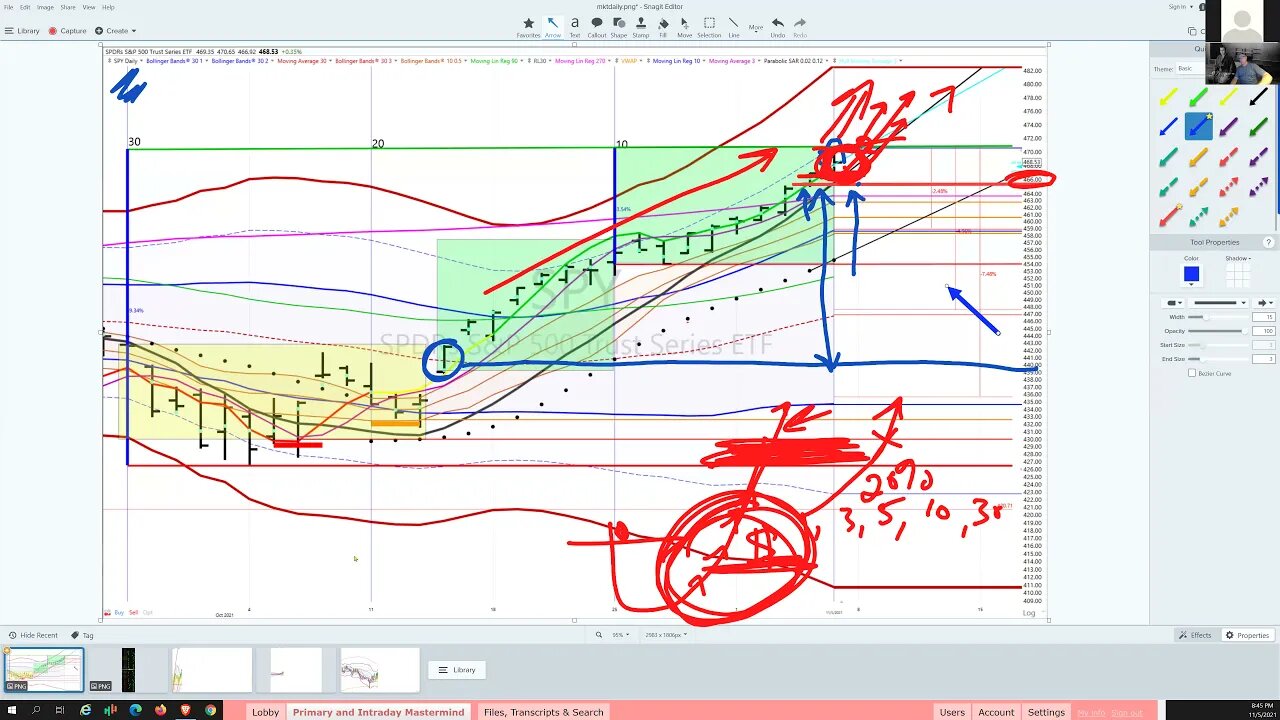Undo the last edit
Image resolution: width=1280 pixels, height=720 pixels.
point(778,26)
